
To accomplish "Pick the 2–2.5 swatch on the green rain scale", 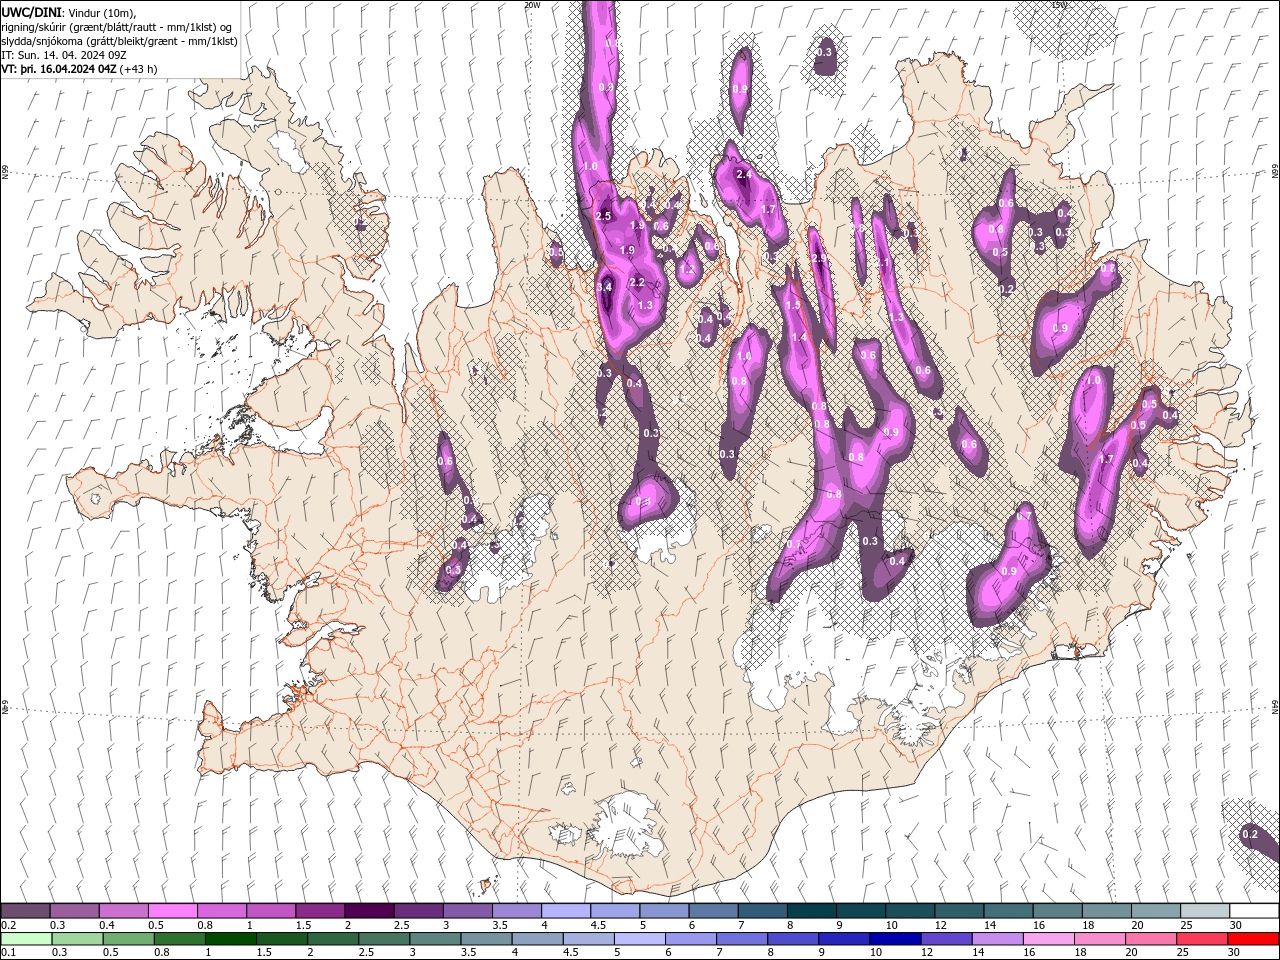I will (x=333, y=938).
